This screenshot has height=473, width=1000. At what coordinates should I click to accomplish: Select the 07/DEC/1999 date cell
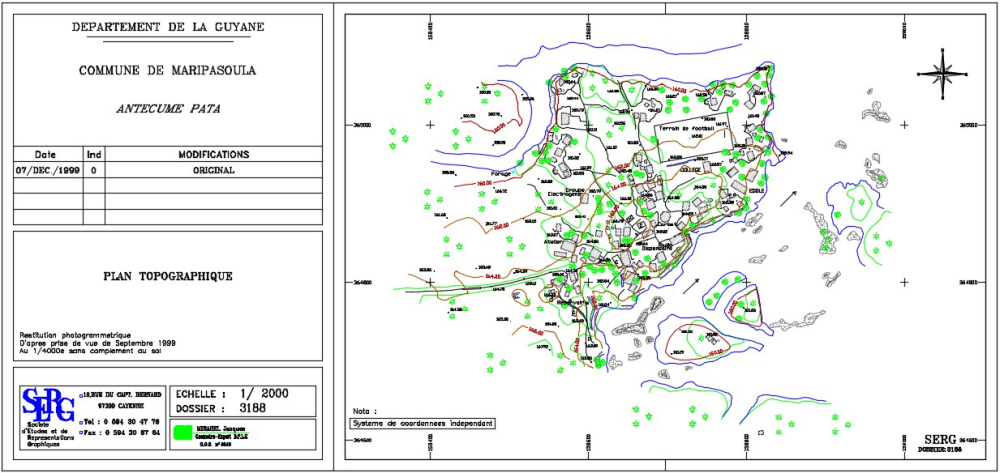pos(46,170)
